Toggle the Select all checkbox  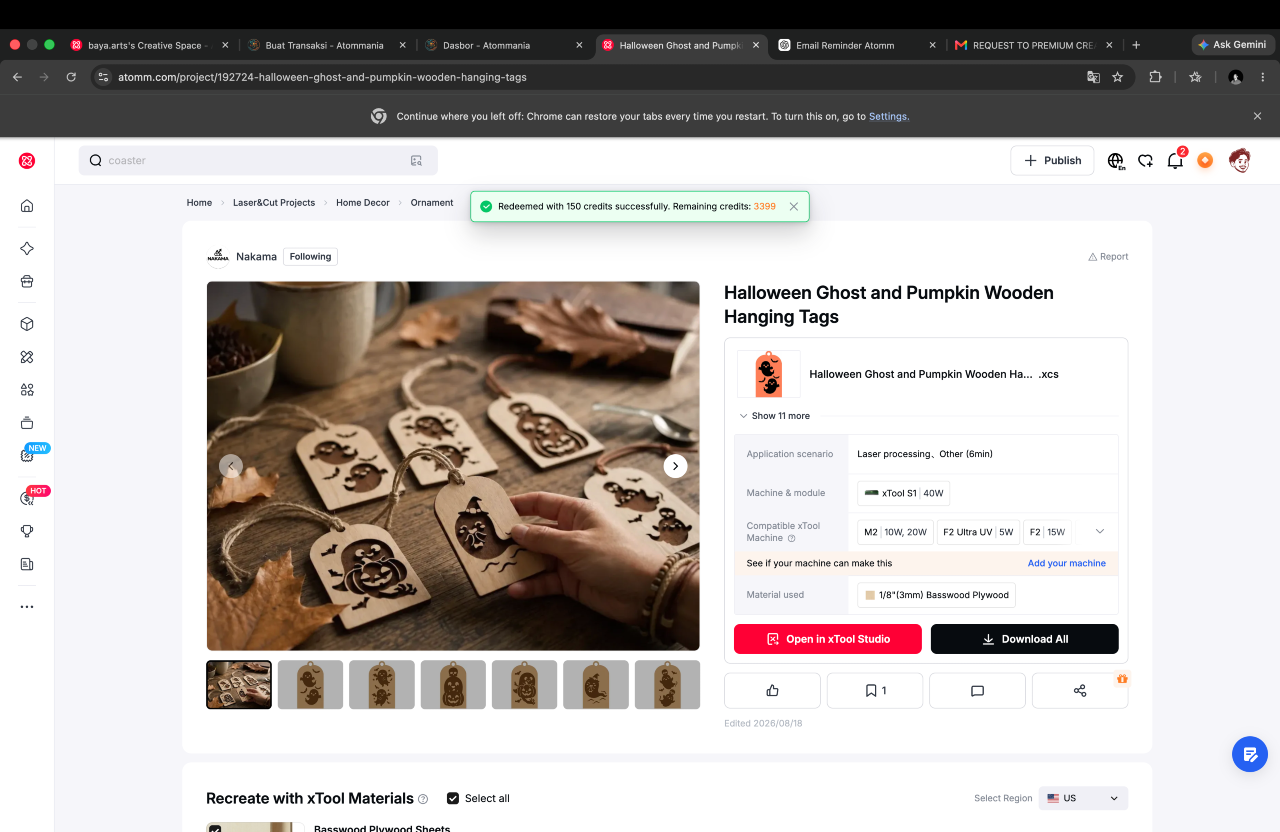click(453, 798)
